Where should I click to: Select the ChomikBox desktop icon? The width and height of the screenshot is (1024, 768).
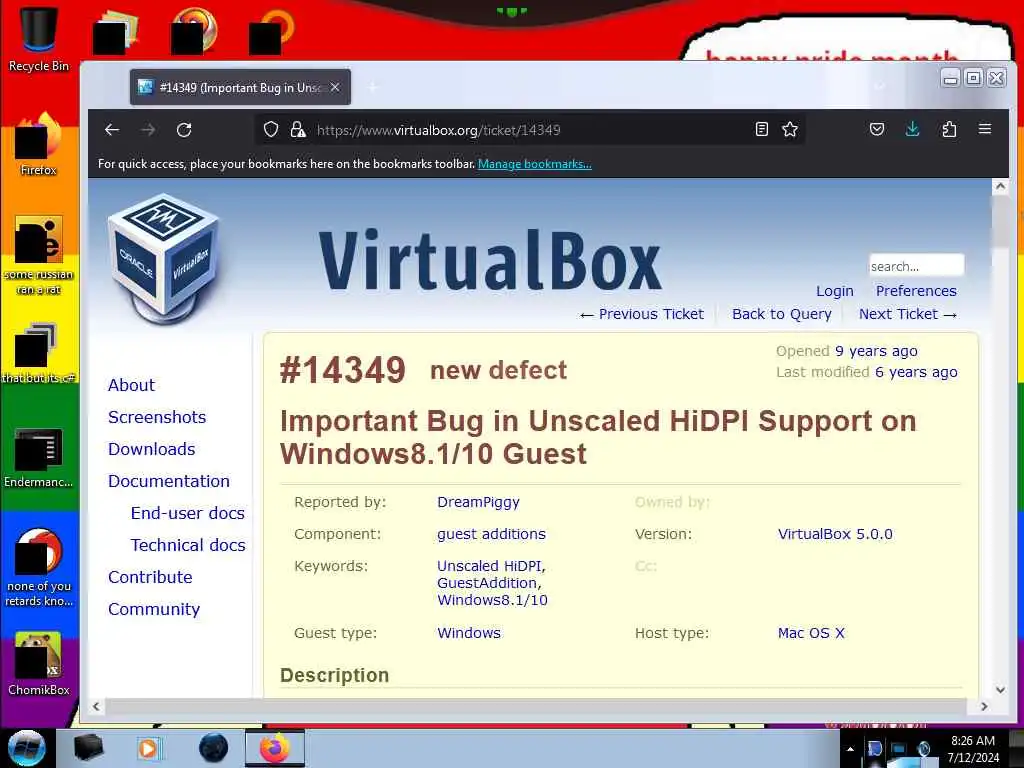coord(39,664)
